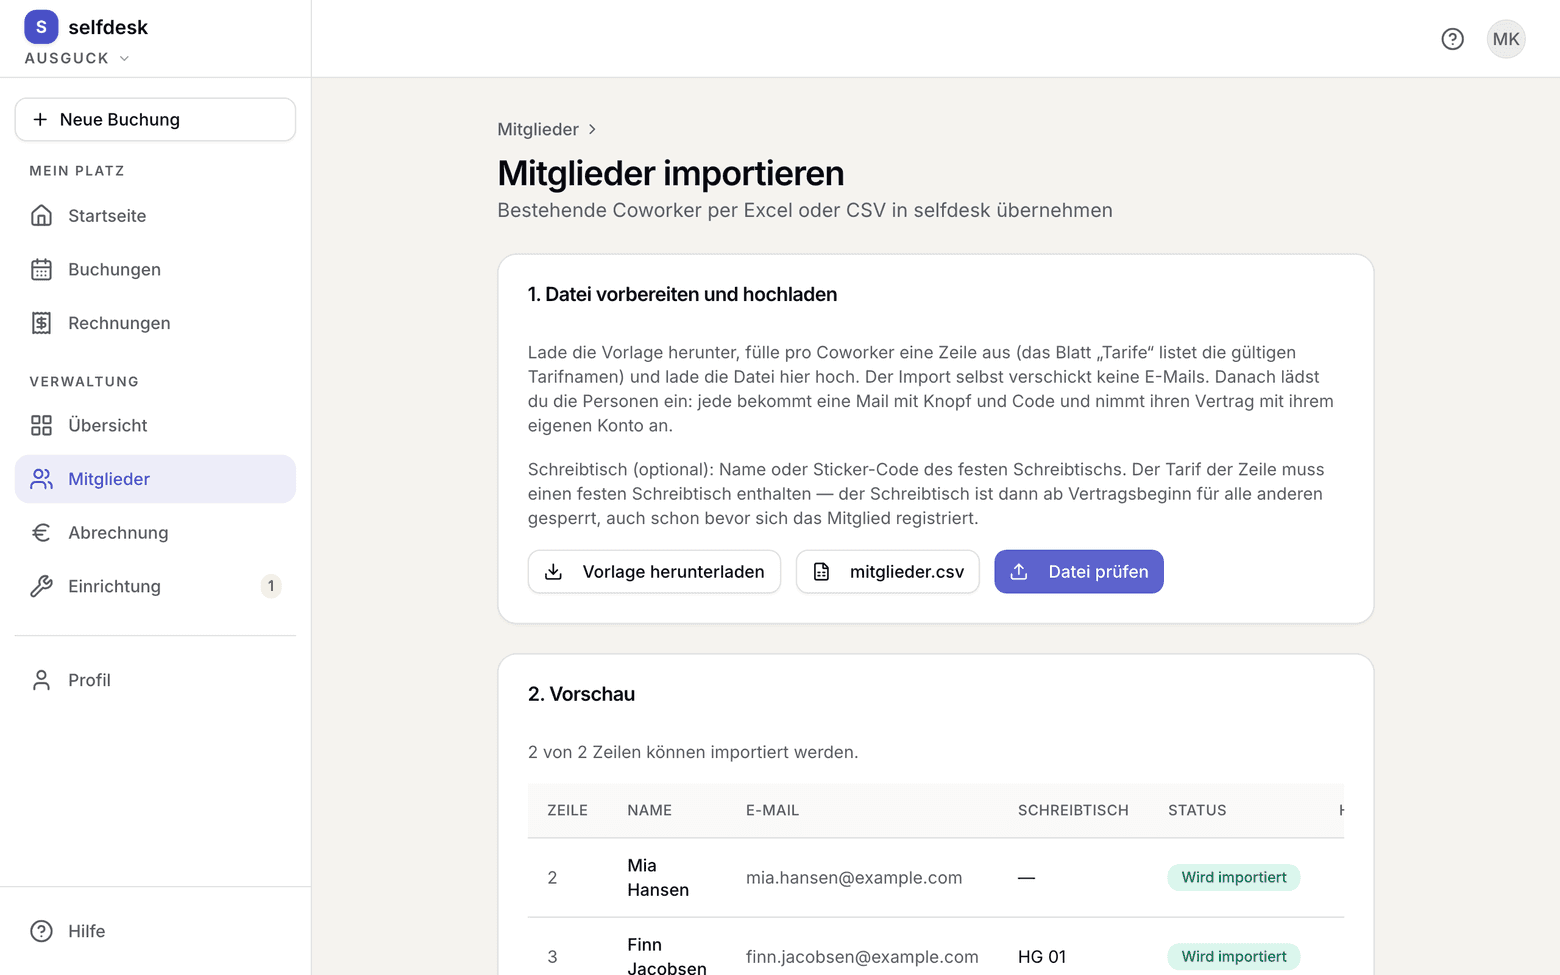Screen dimensions: 1560x975
Task: Click the Einrichtung wrench icon
Action: [41, 587]
